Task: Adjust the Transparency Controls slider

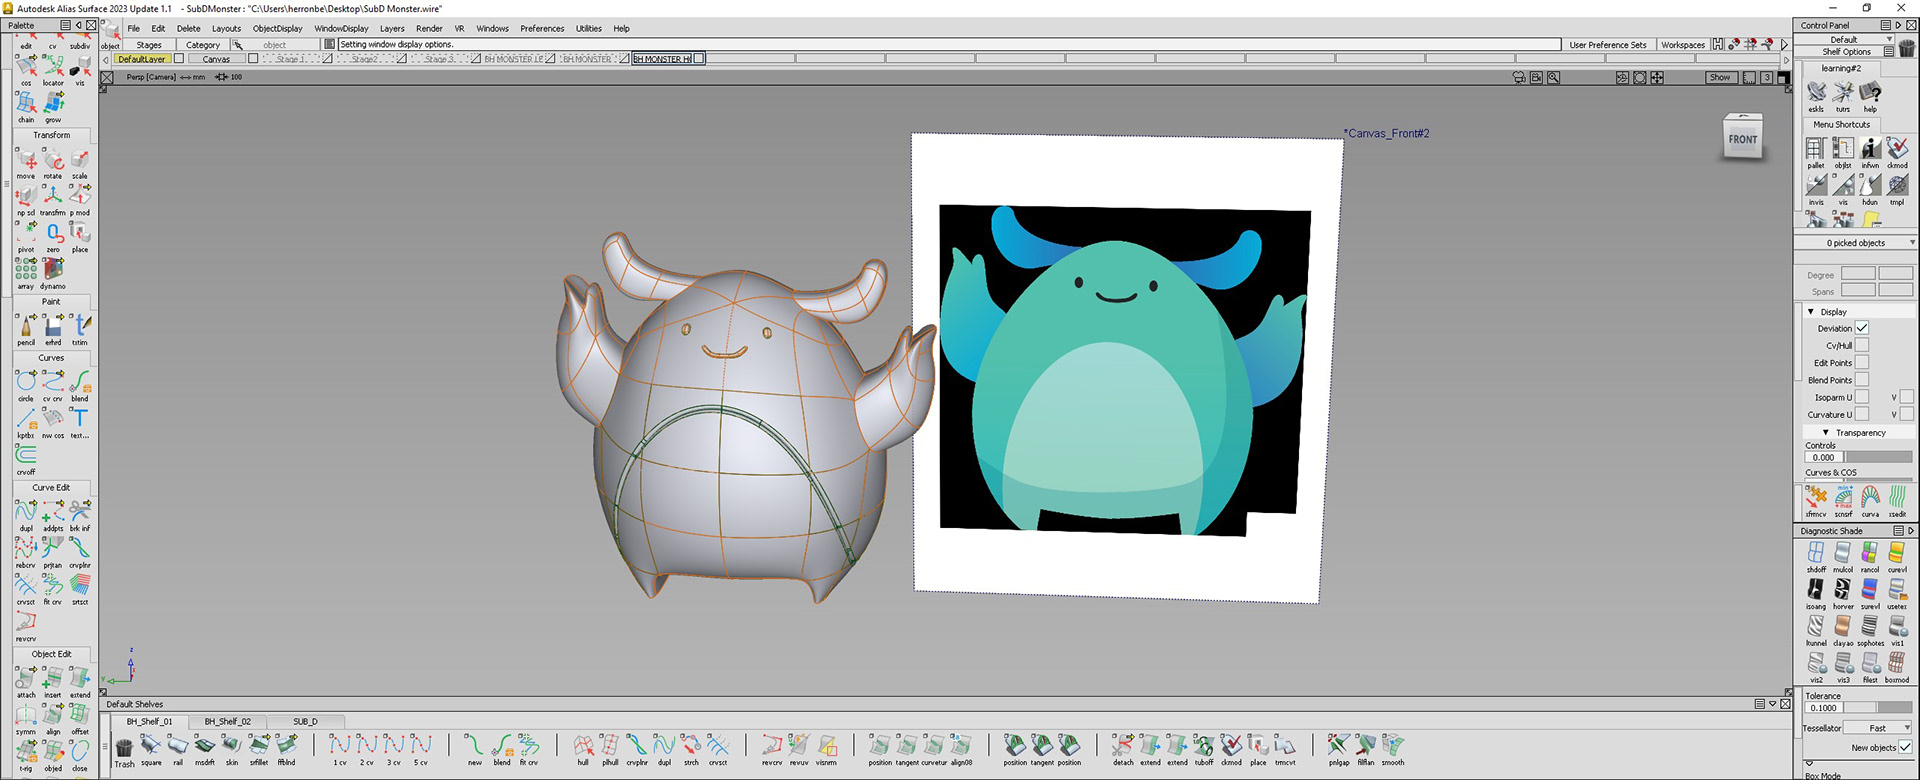Action: coord(1878,457)
